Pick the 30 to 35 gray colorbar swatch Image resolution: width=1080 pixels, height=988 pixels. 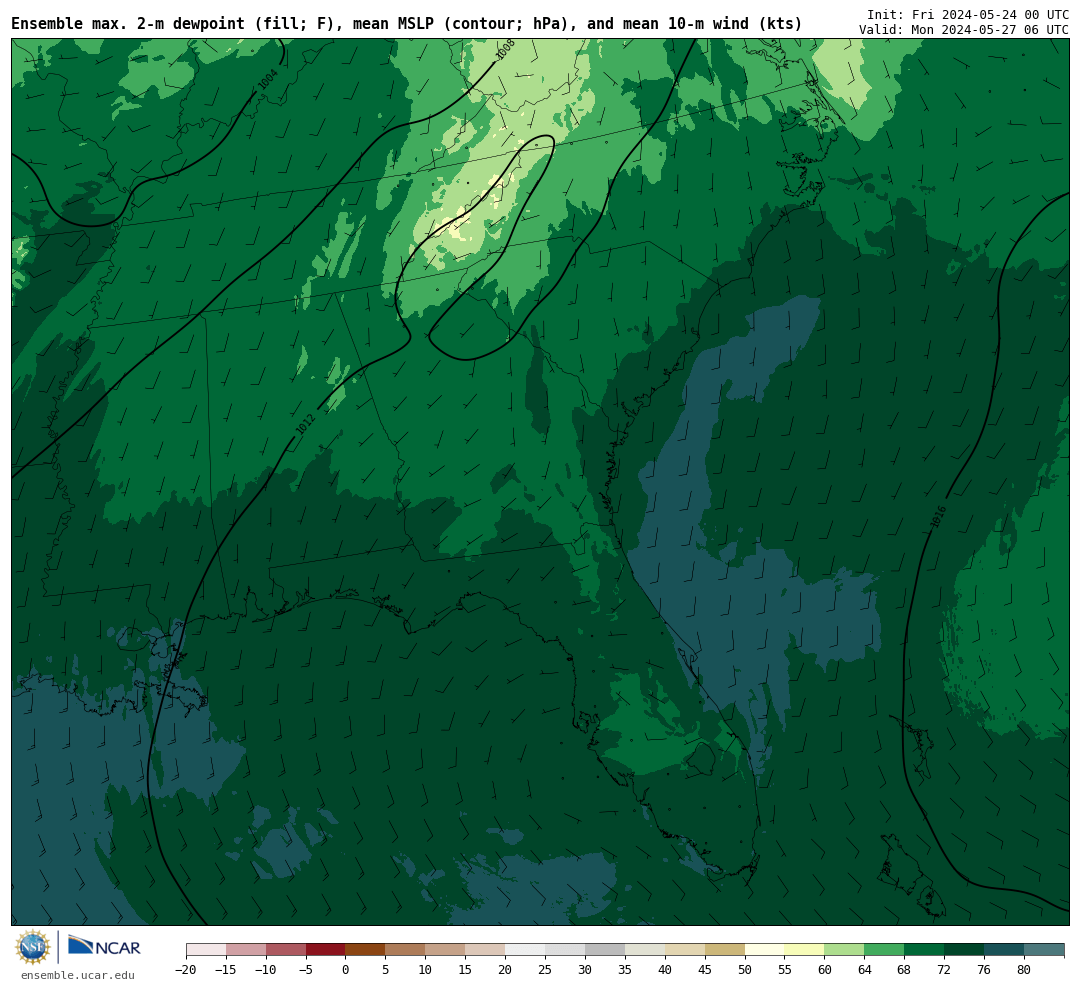point(605,950)
